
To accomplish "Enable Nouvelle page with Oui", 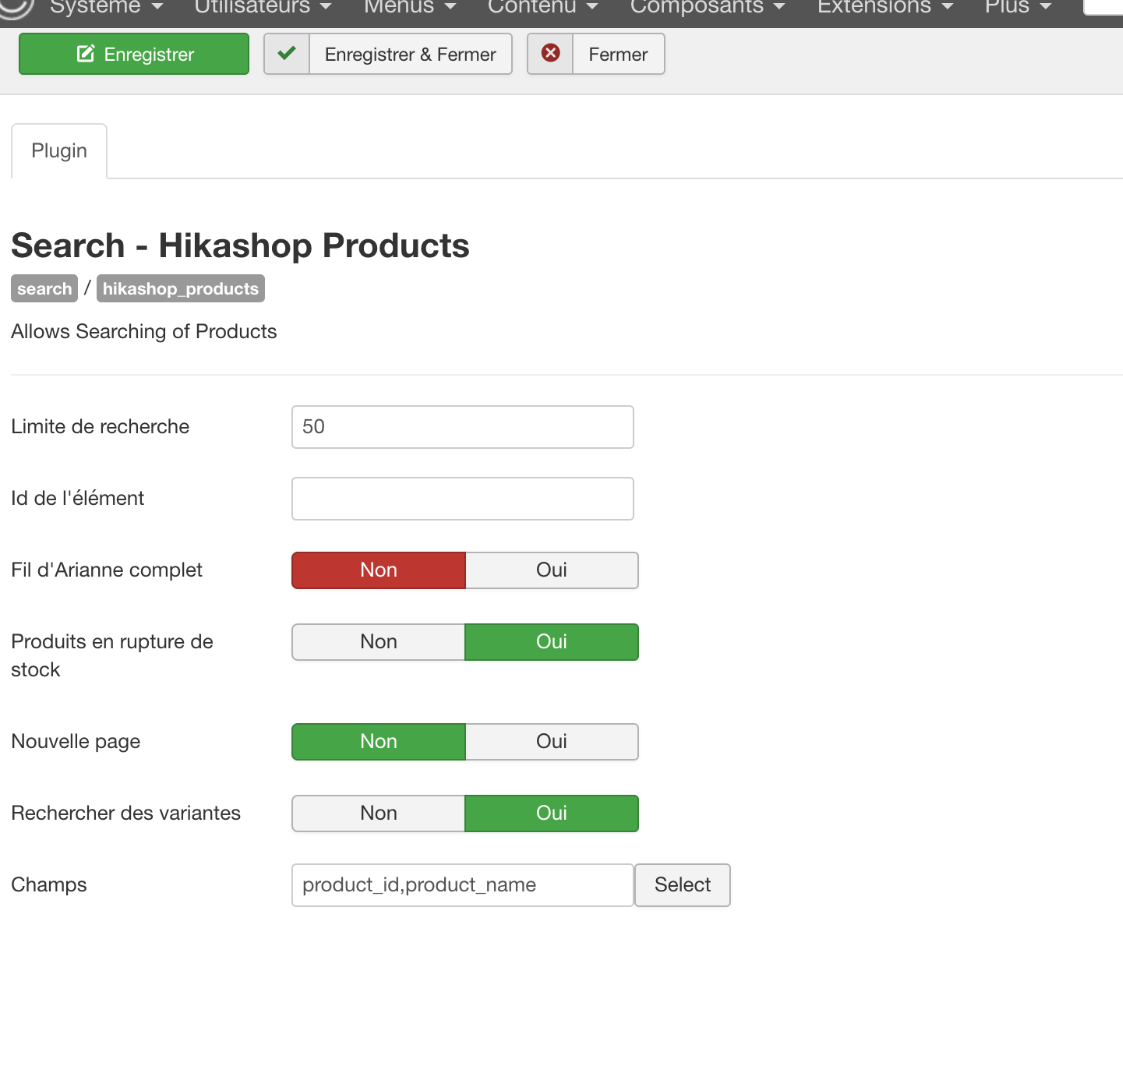I will click(x=551, y=742).
